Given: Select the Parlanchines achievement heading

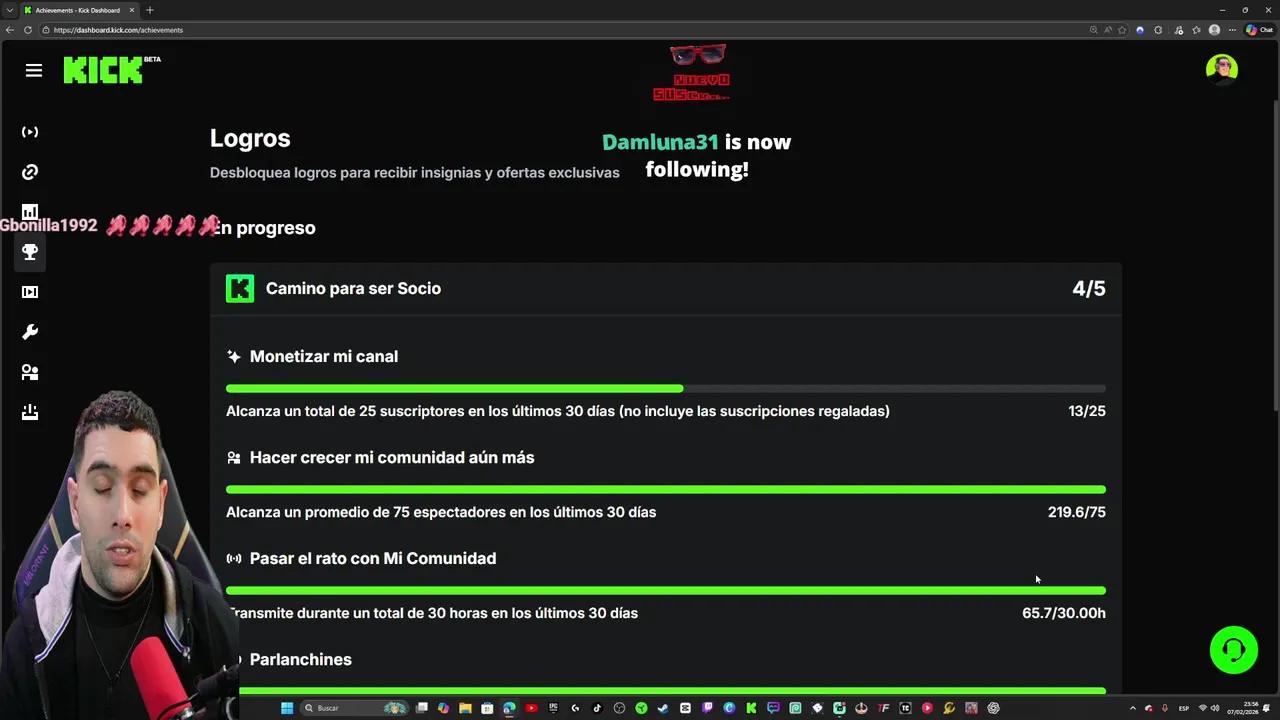Looking at the screenshot, I should (301, 659).
